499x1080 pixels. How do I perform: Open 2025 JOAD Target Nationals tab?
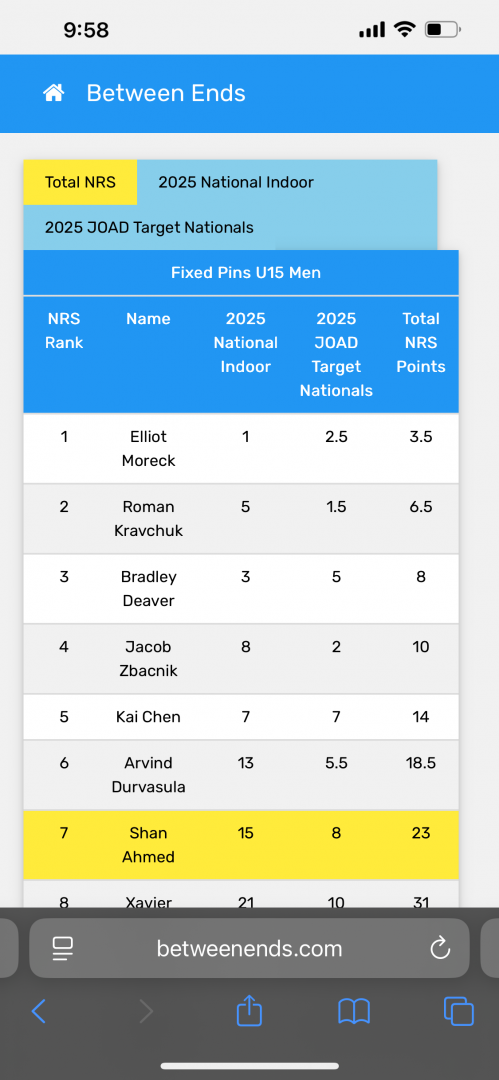pyautogui.click(x=149, y=227)
